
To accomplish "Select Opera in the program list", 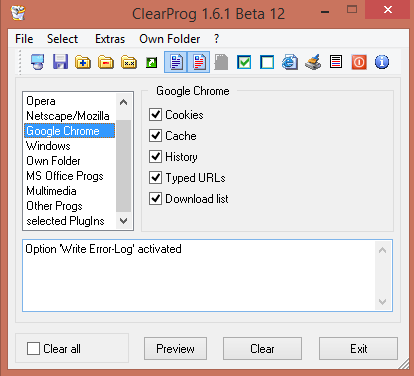I will tap(69, 101).
